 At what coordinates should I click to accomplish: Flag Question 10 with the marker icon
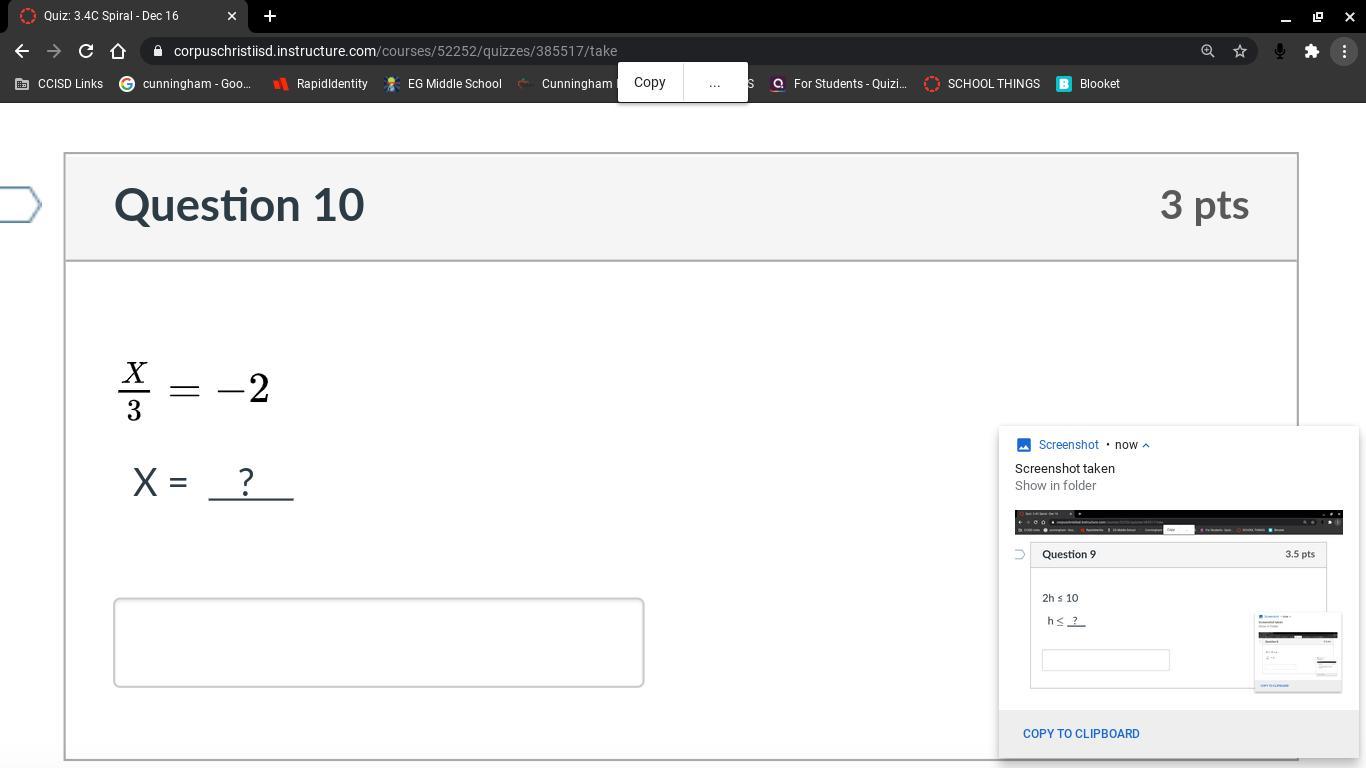[20, 205]
